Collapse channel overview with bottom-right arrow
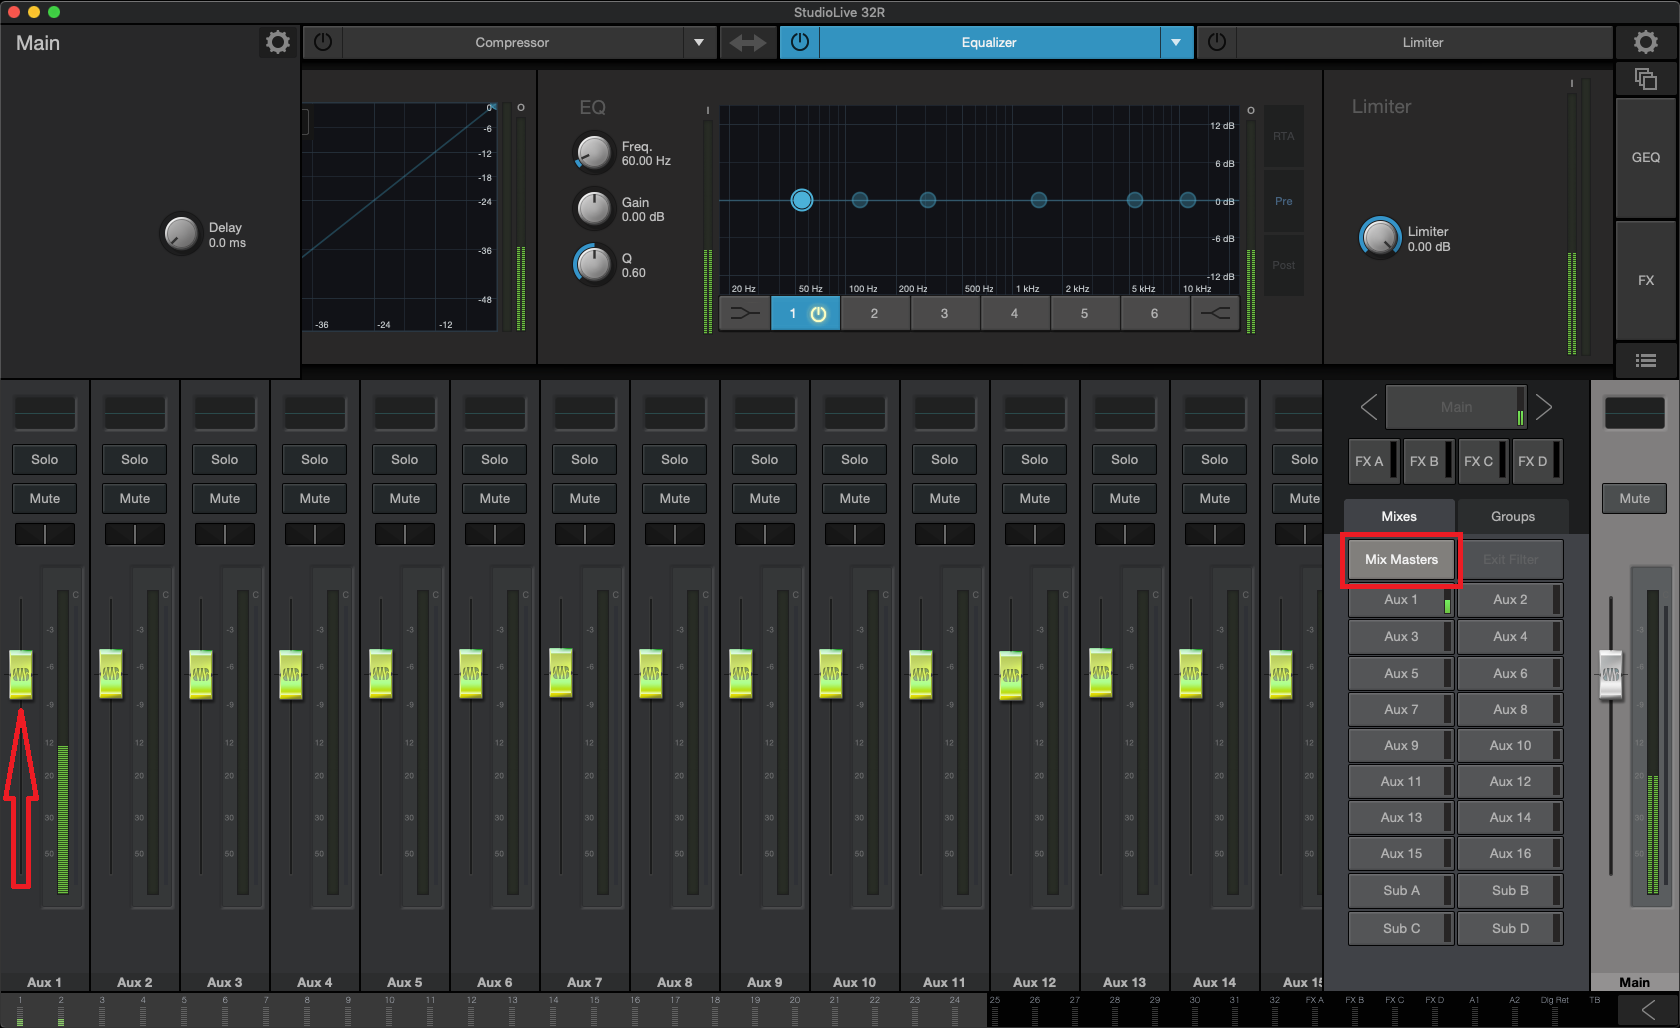Screen dimensions: 1680x1028 (1648, 1010)
